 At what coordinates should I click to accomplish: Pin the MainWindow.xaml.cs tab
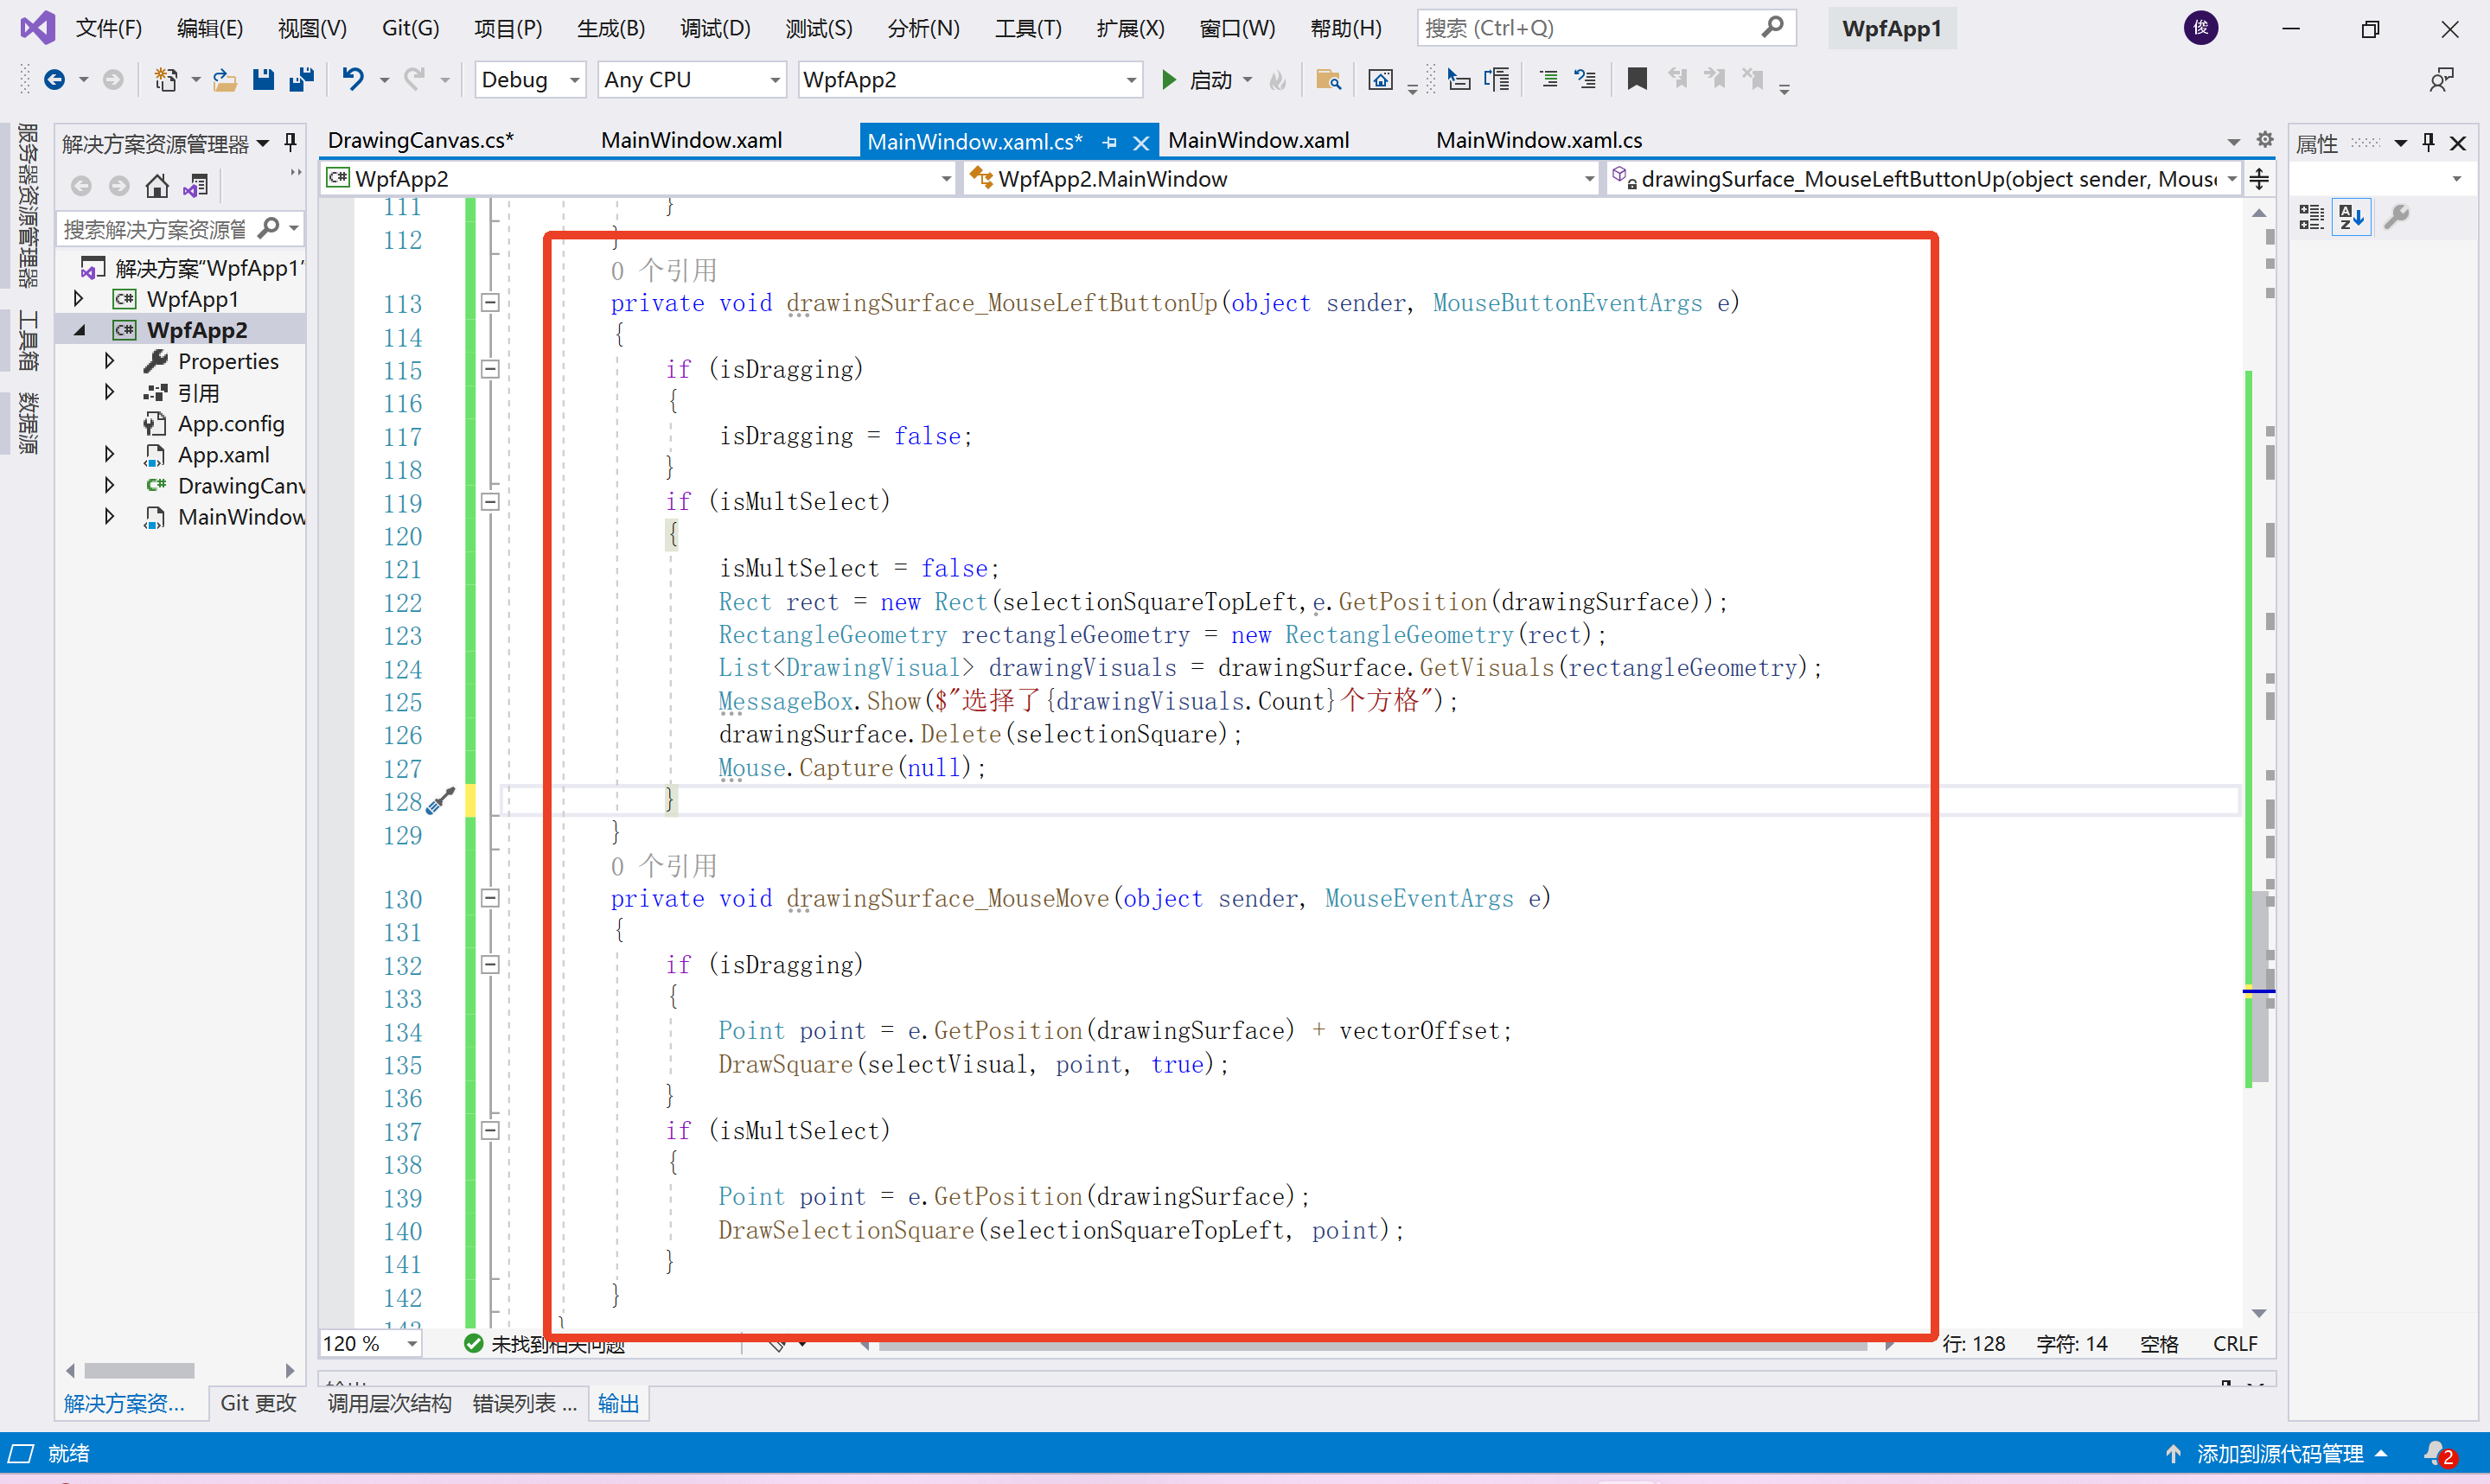tap(1110, 143)
